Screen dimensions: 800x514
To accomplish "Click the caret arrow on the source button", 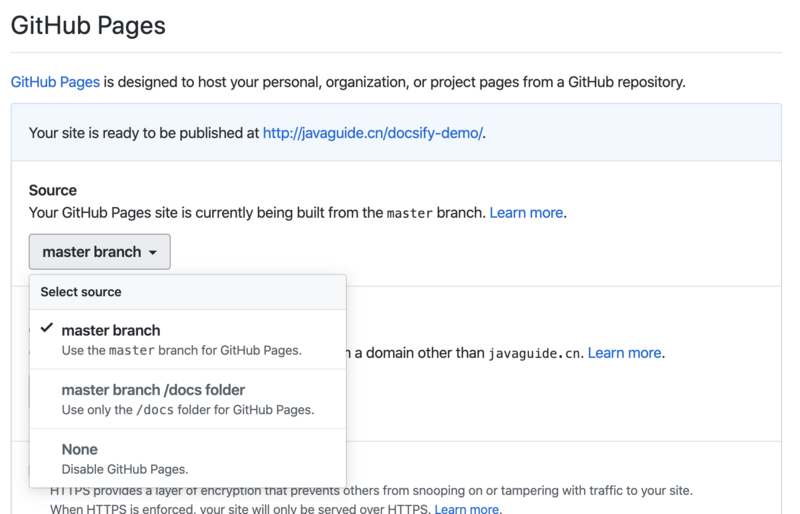I will pyautogui.click(x=153, y=253).
